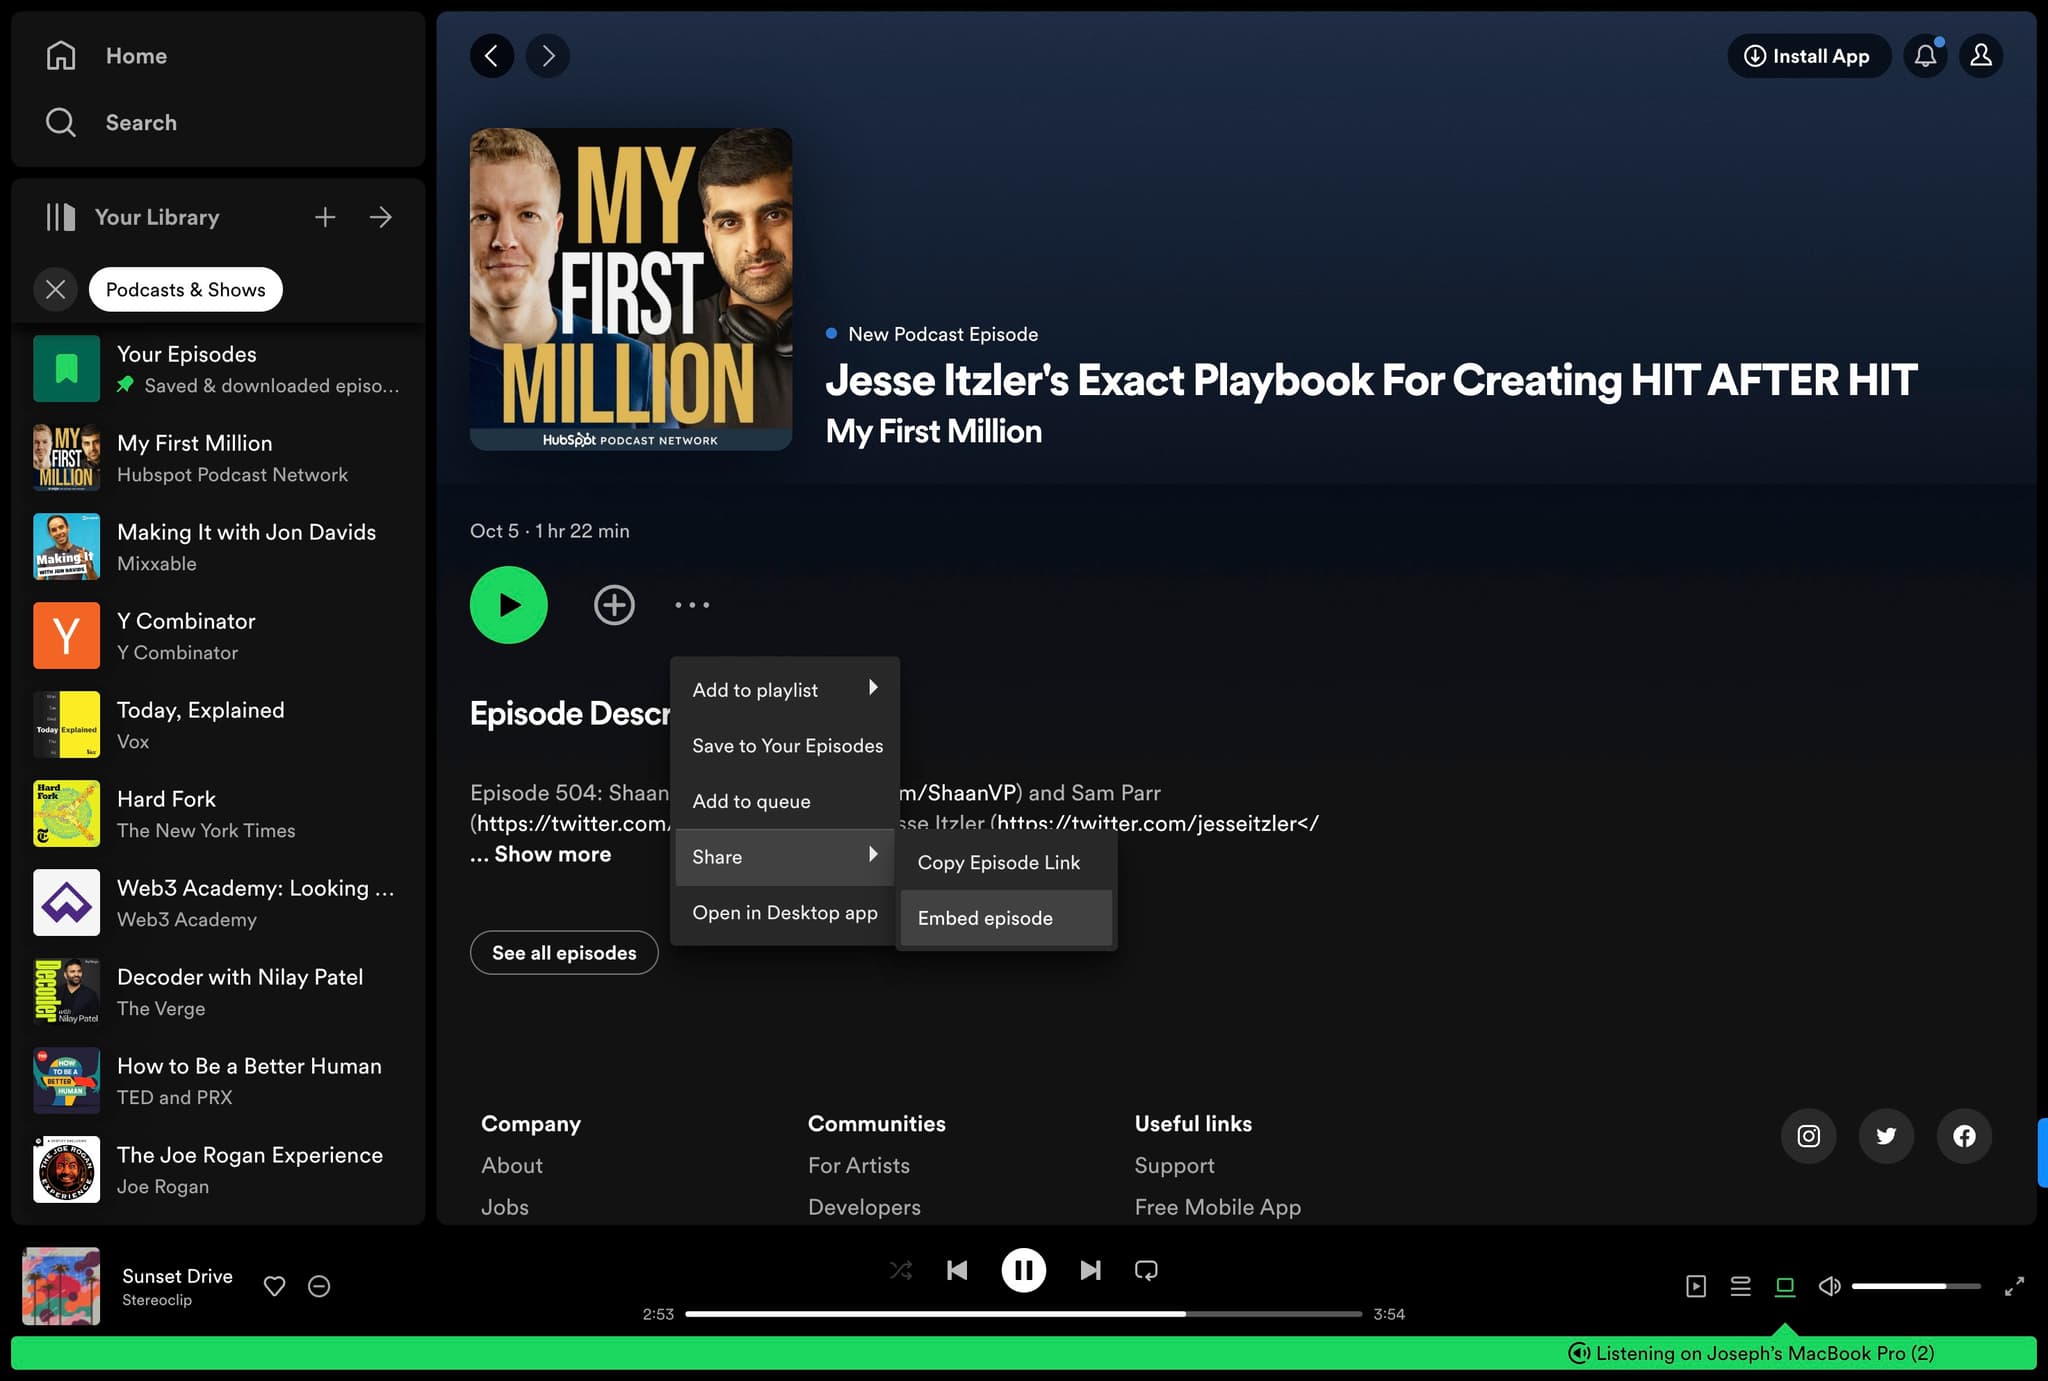Choose Open in Desktop app option
2048x1381 pixels.
[x=784, y=912]
